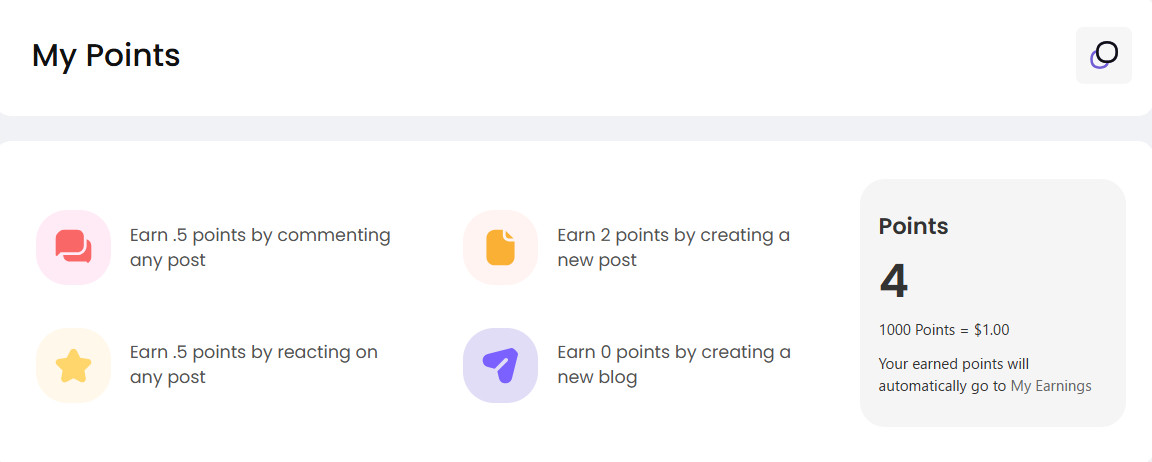Click the orange document post icon
The height and width of the screenshot is (462, 1152).
point(500,248)
